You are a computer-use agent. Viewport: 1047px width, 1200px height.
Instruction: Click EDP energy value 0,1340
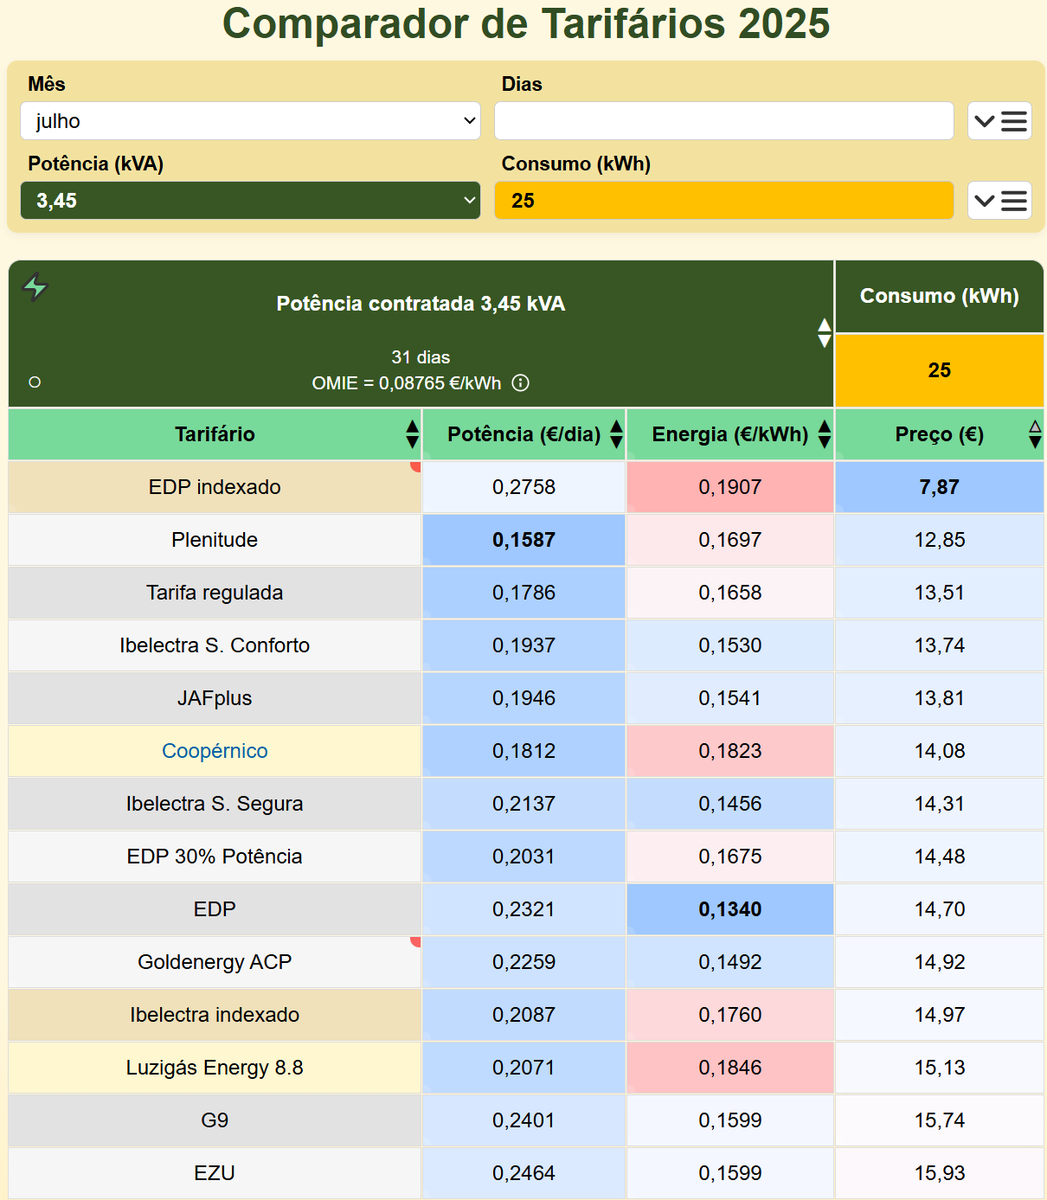[730, 910]
